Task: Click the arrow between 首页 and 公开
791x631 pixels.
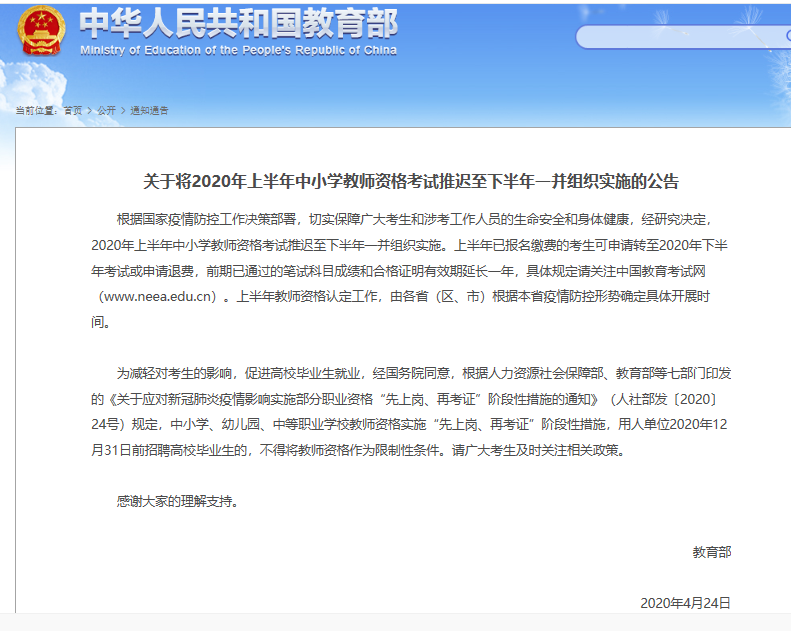Action: point(90,110)
